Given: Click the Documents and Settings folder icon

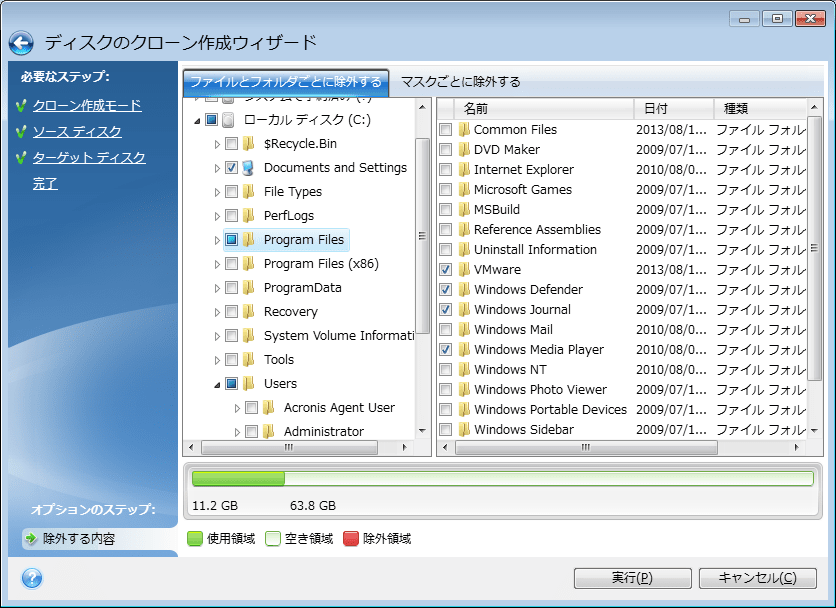Looking at the screenshot, I should 248,168.
